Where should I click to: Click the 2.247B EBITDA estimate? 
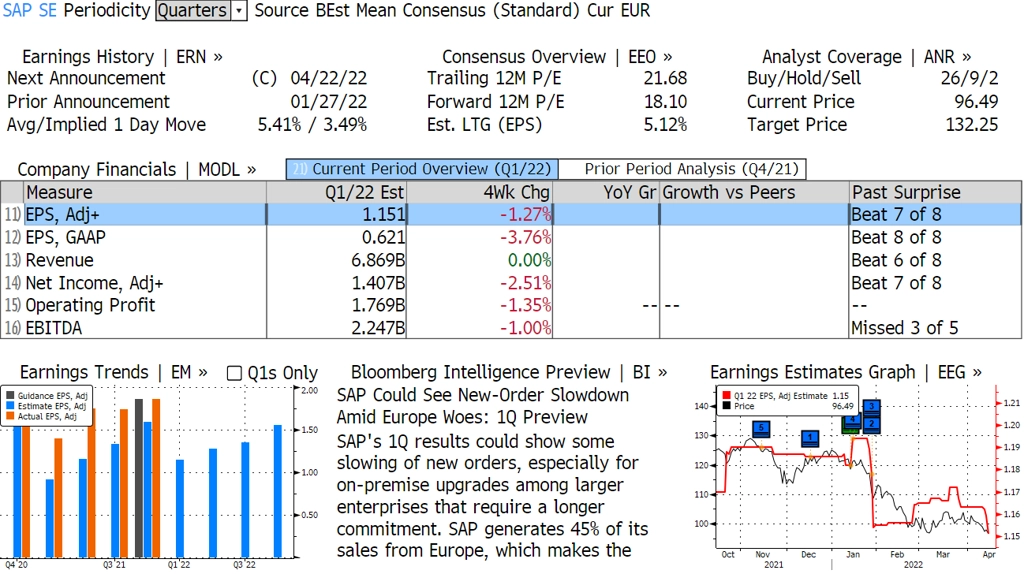click(378, 328)
